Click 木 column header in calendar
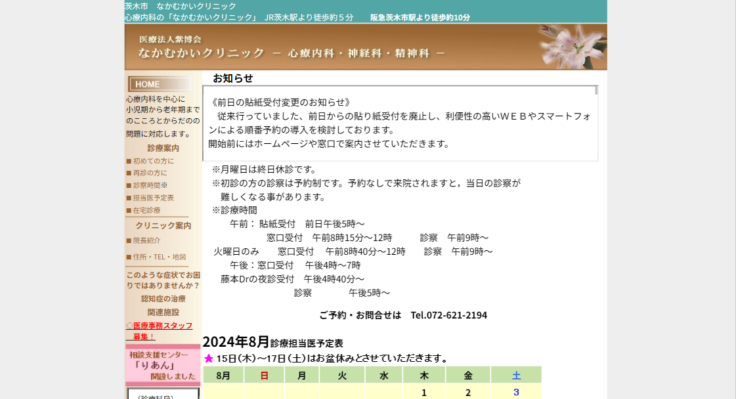 coord(424,376)
